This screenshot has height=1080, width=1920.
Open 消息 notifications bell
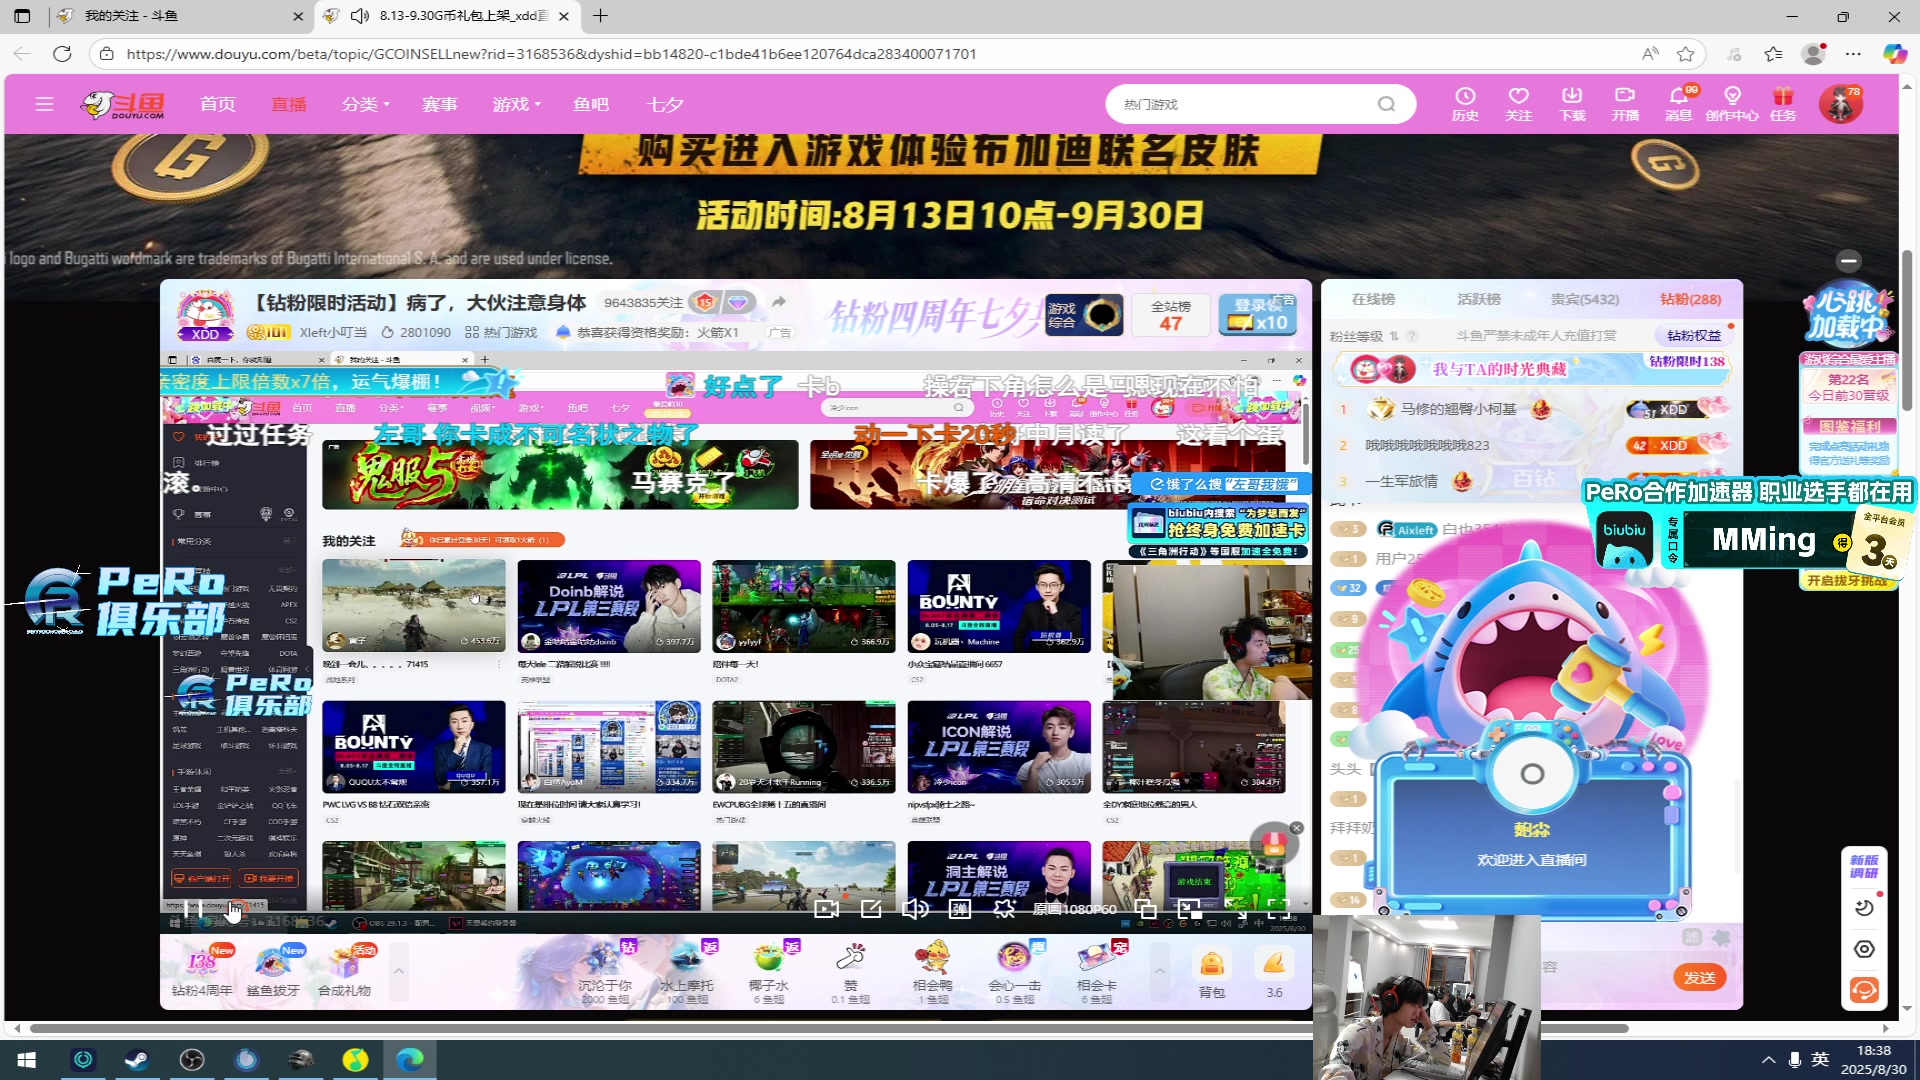1678,103
